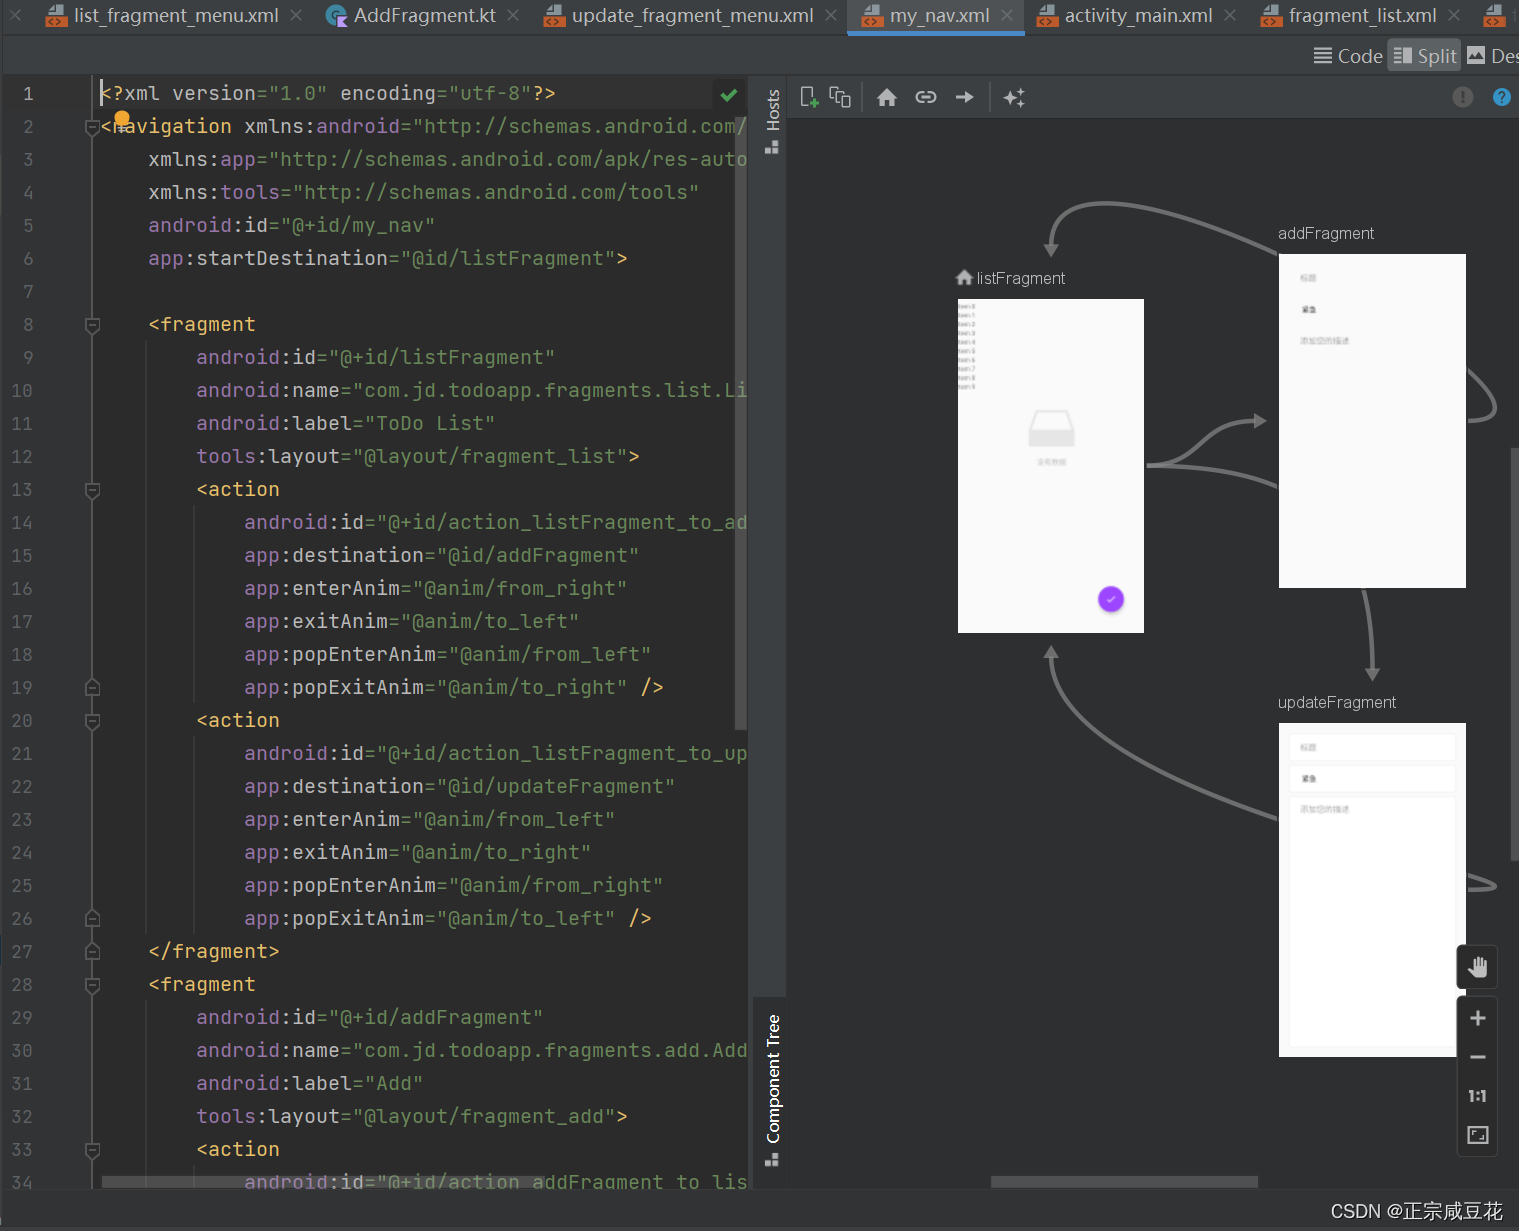Screen dimensions: 1519x1231
Task: Click the closing </fragment> tag on line 27
Action: (214, 952)
